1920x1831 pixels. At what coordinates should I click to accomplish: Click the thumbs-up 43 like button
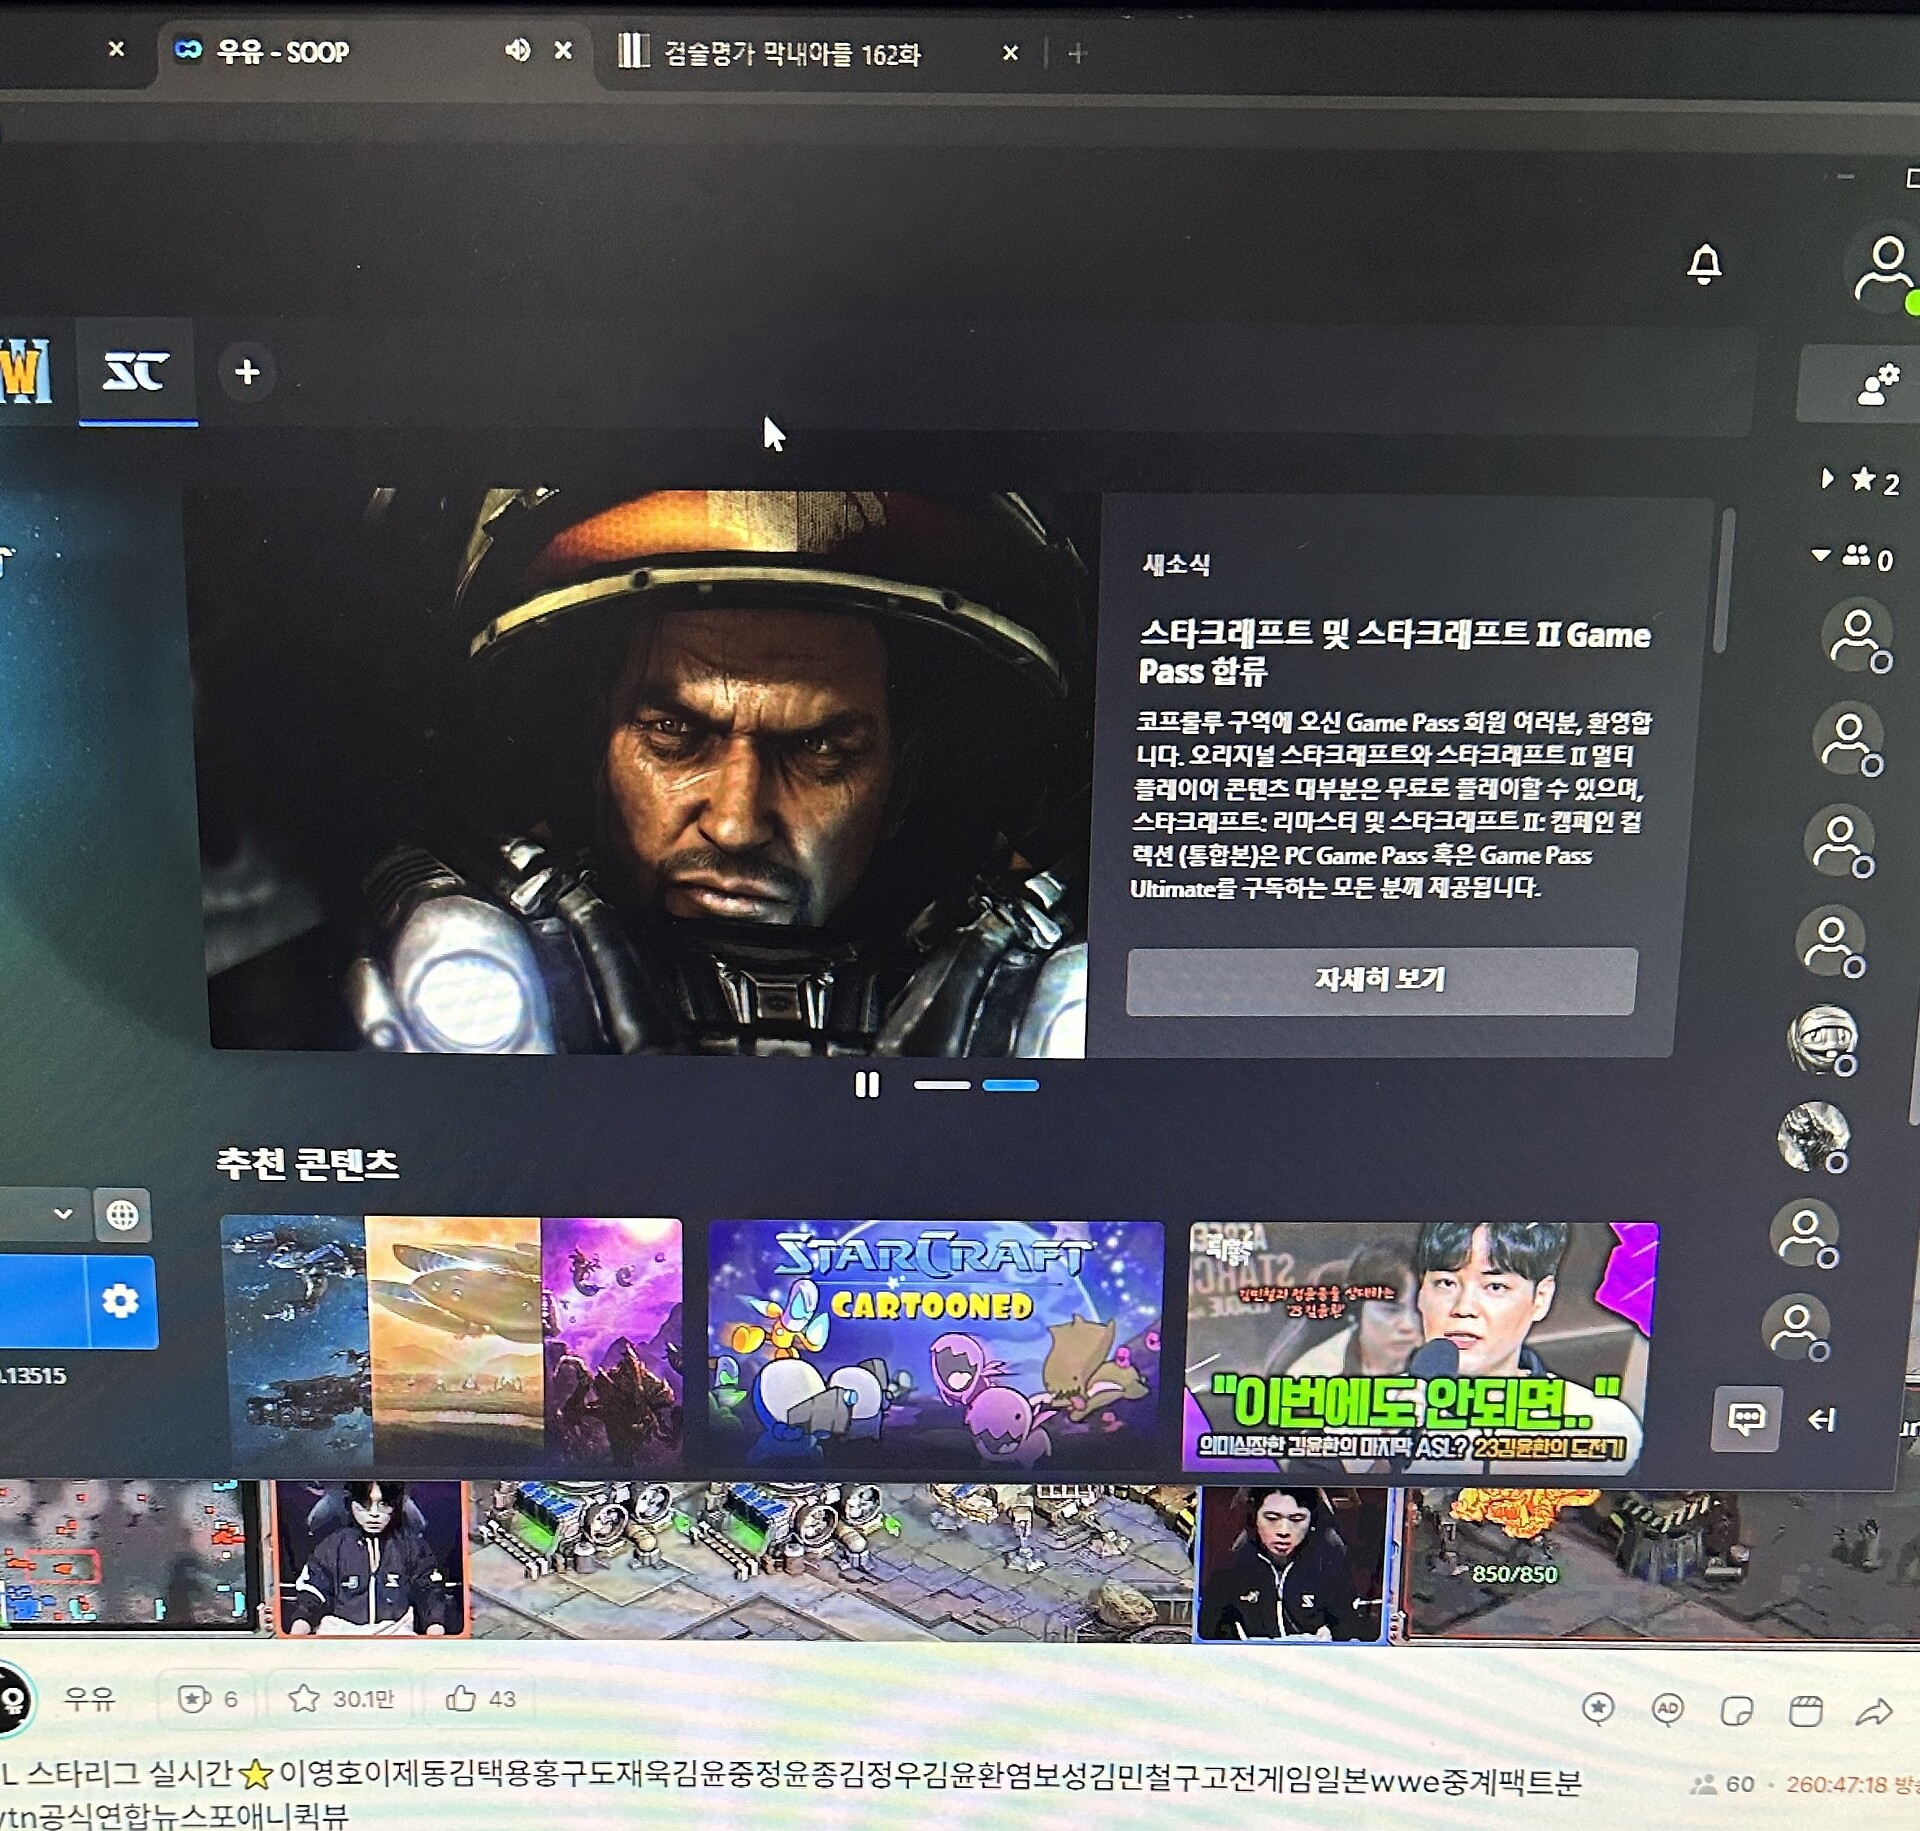480,1698
